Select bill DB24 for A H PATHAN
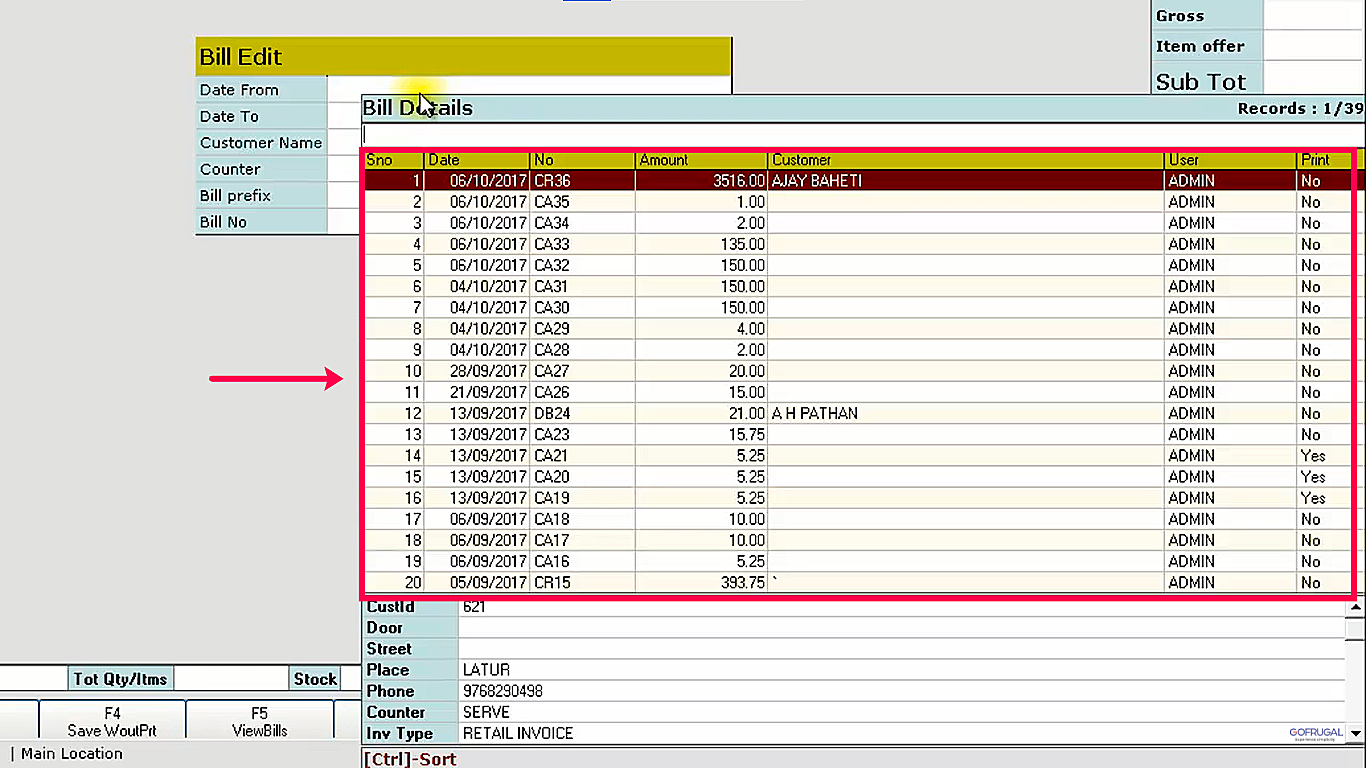The image size is (1366, 768). click(815, 413)
